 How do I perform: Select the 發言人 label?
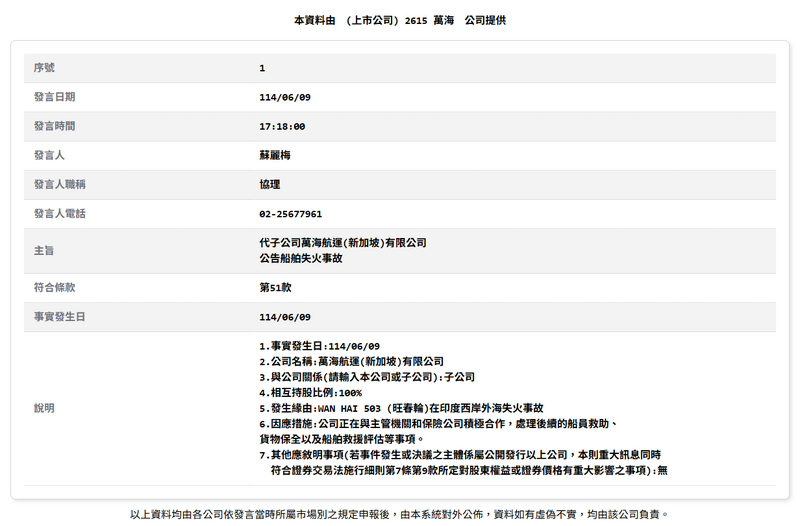[x=49, y=155]
